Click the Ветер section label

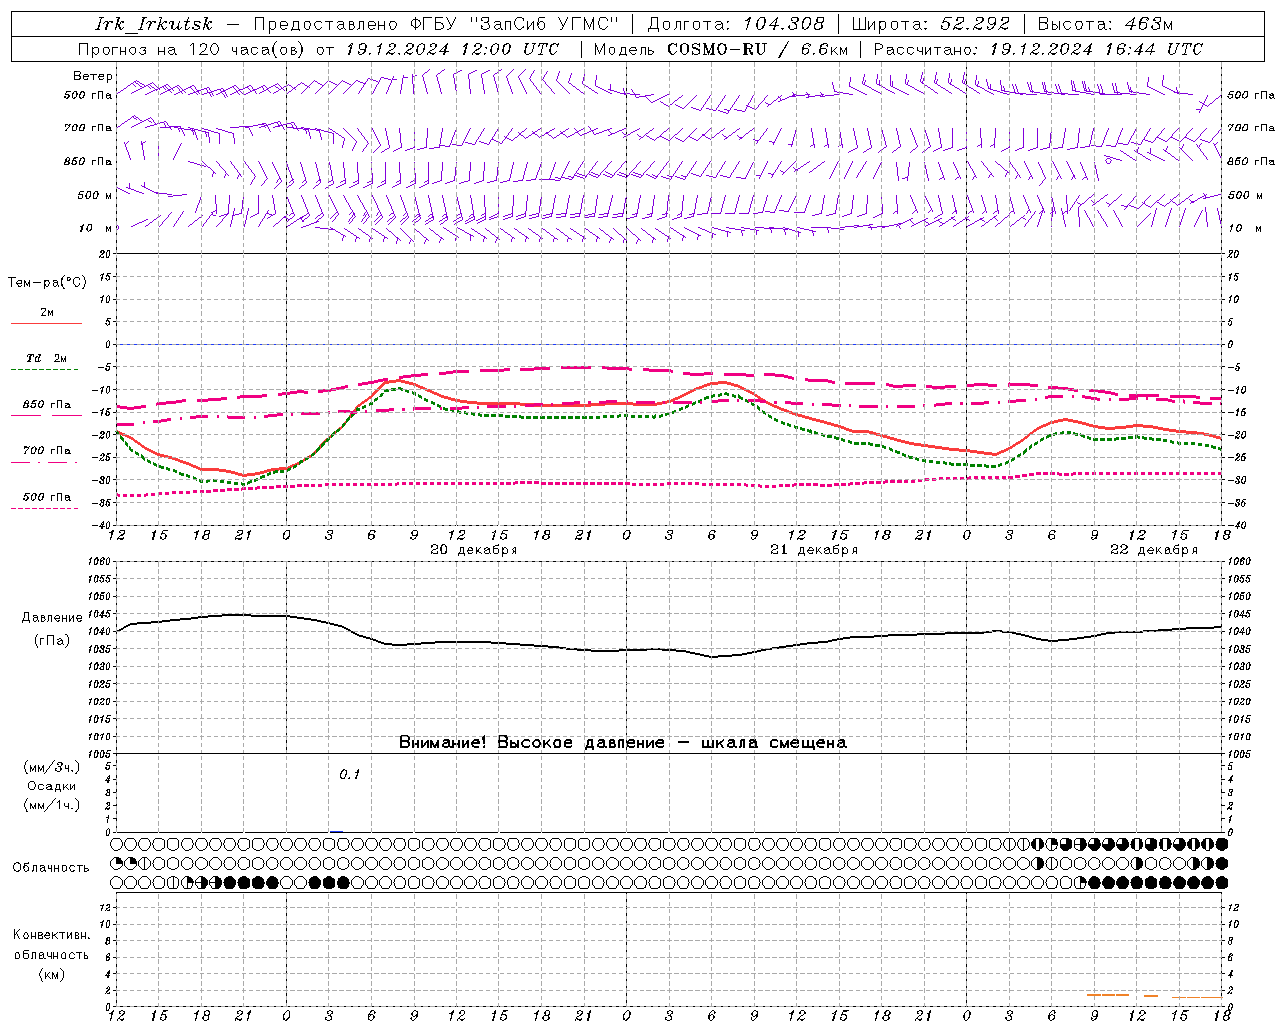tap(93, 76)
